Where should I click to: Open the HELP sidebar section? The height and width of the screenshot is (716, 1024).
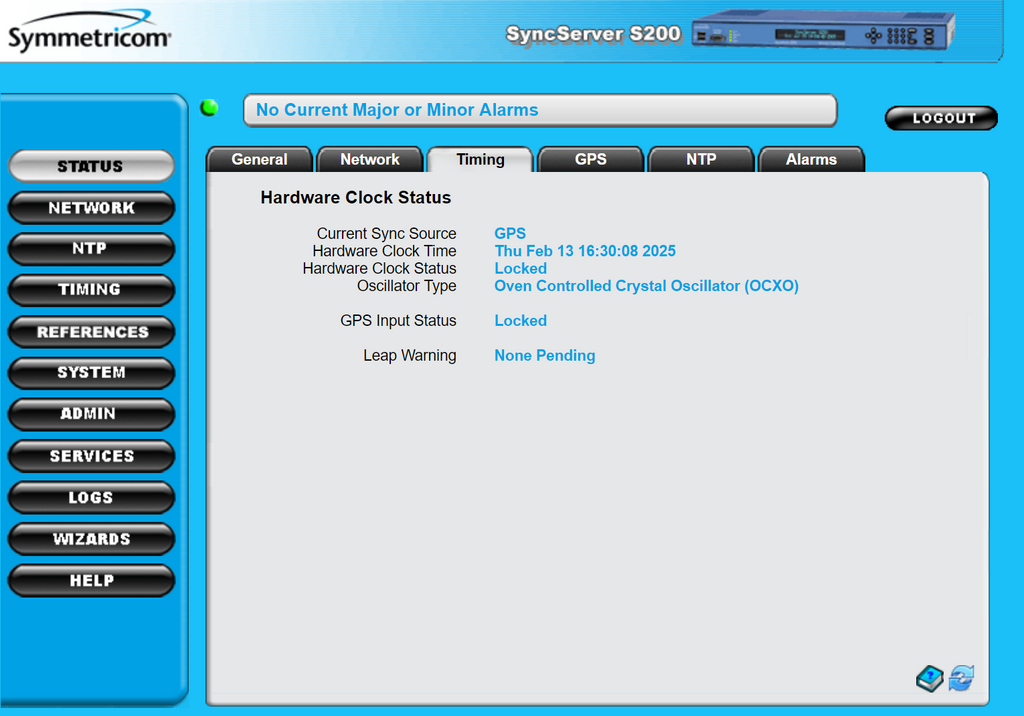pyautogui.click(x=91, y=580)
